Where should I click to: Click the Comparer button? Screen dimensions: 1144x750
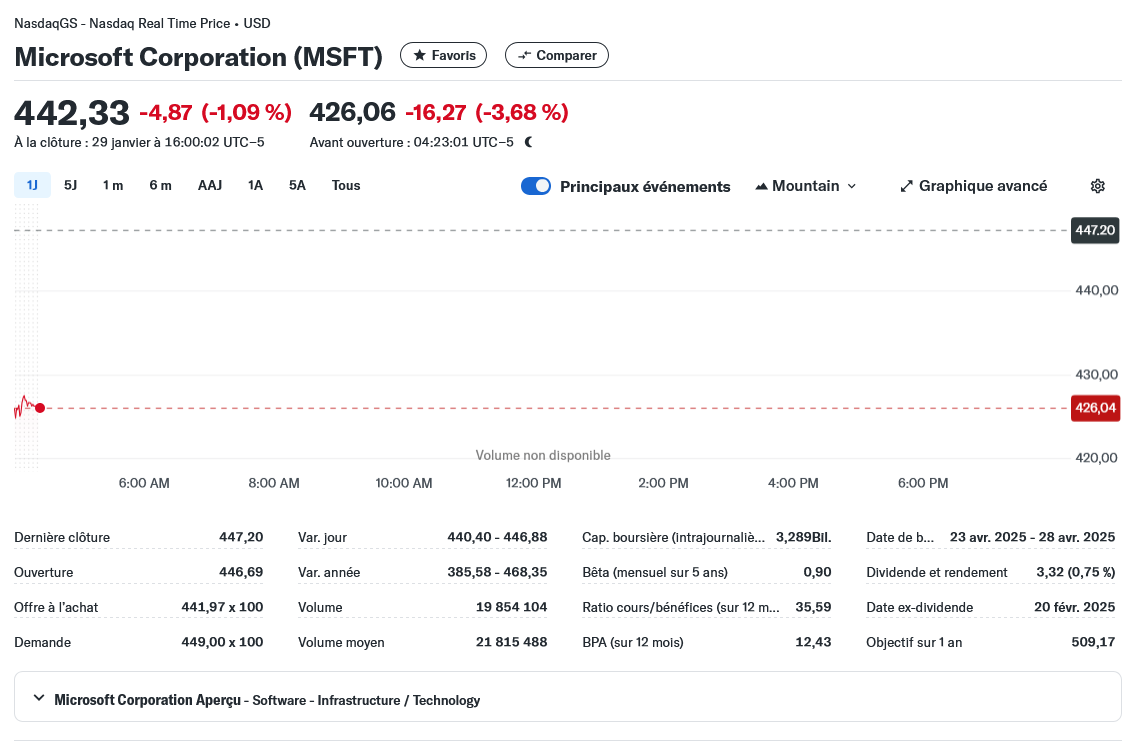point(557,55)
